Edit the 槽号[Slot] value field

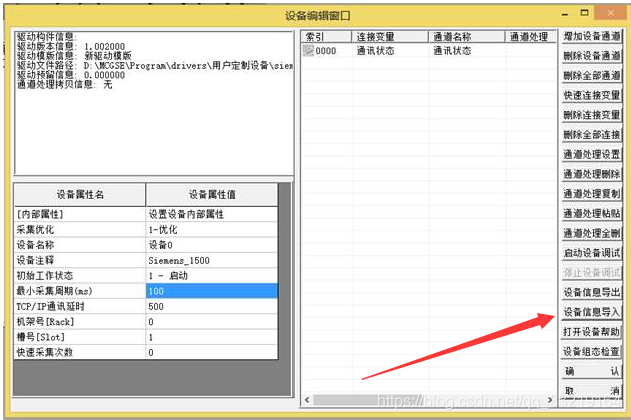tap(212, 337)
